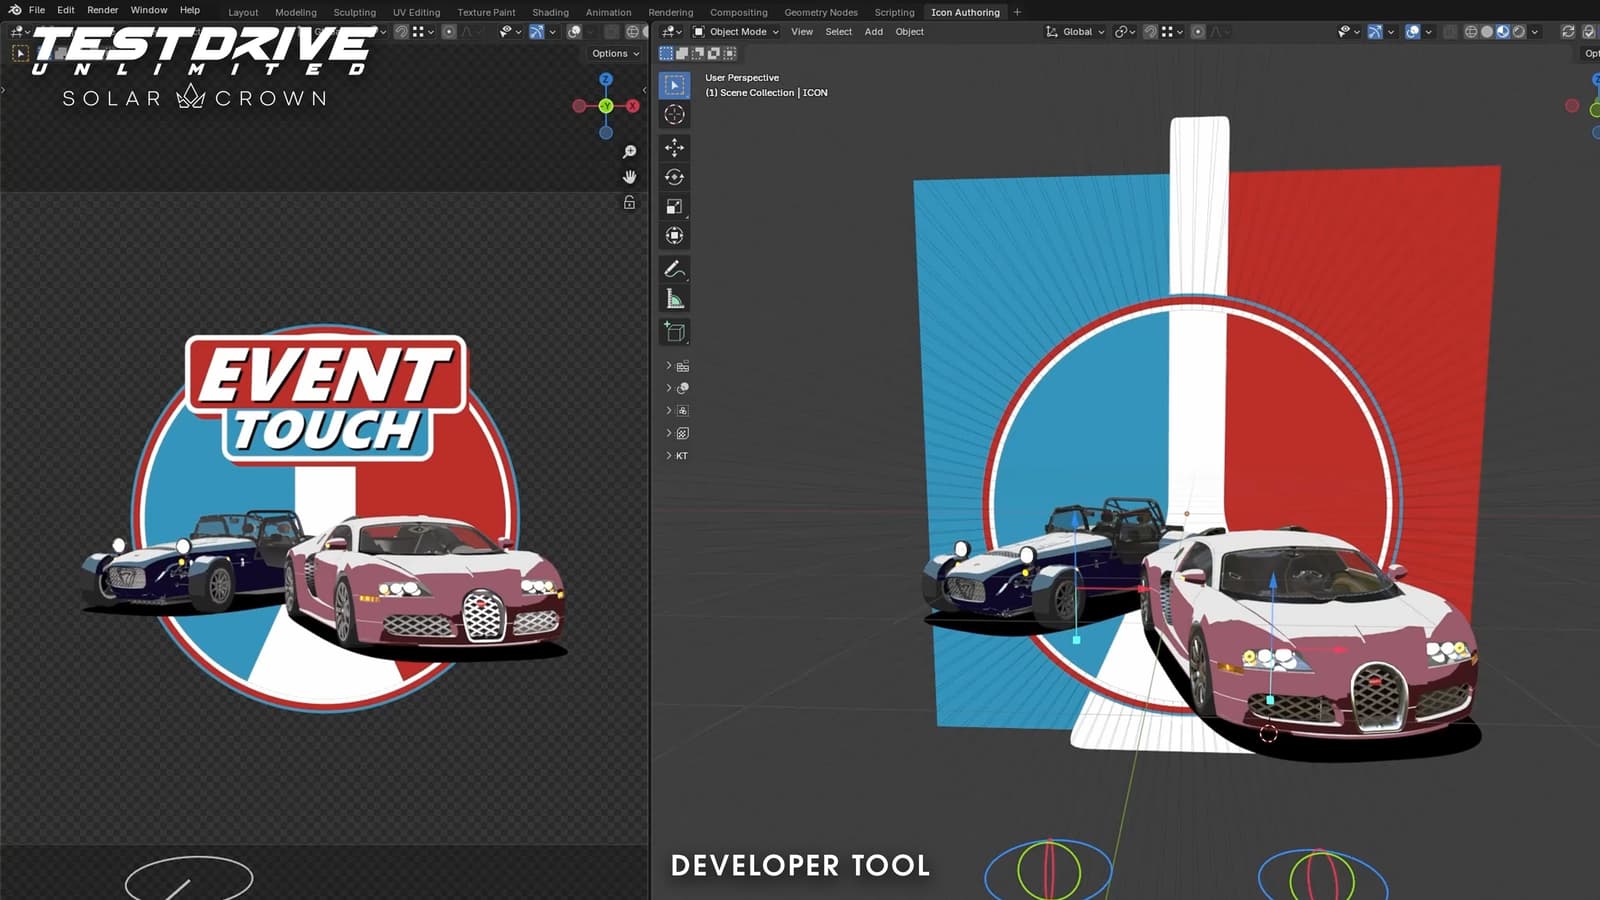Toggle snapping magnet in right viewport header

click(1150, 32)
